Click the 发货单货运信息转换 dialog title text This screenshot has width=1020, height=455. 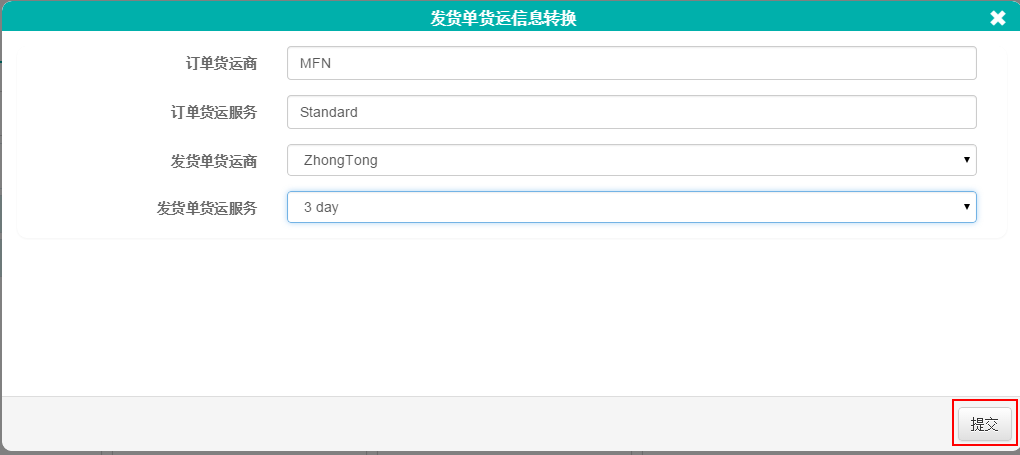503,19
